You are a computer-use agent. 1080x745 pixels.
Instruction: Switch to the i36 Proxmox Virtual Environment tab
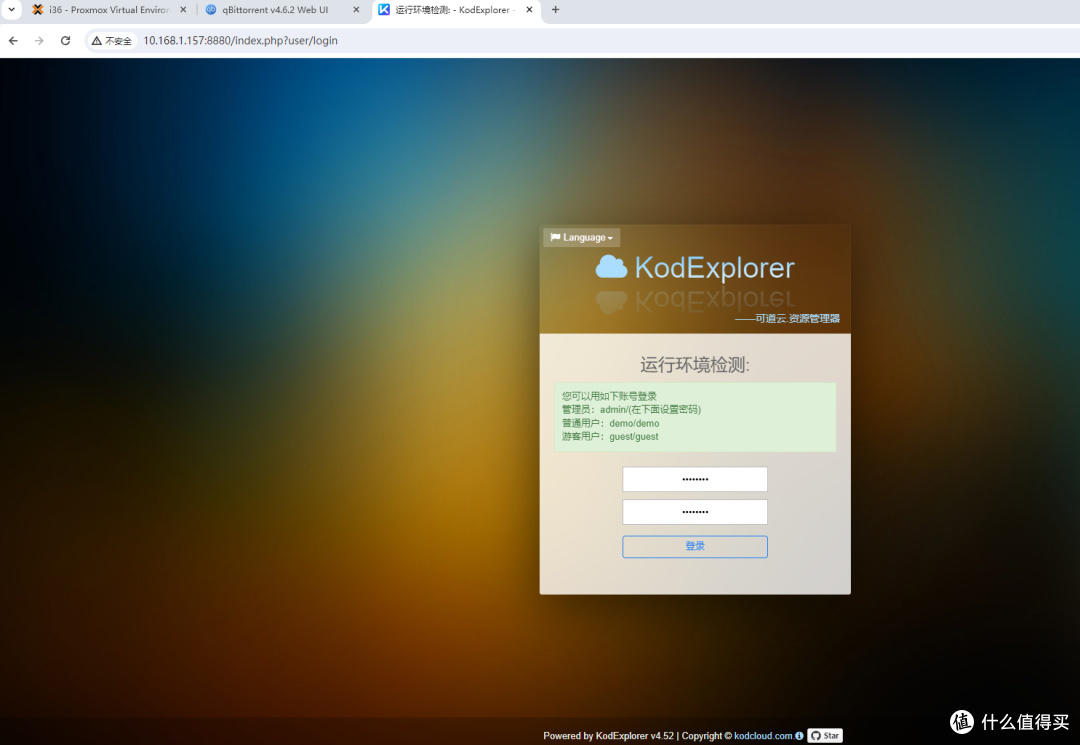click(105, 10)
